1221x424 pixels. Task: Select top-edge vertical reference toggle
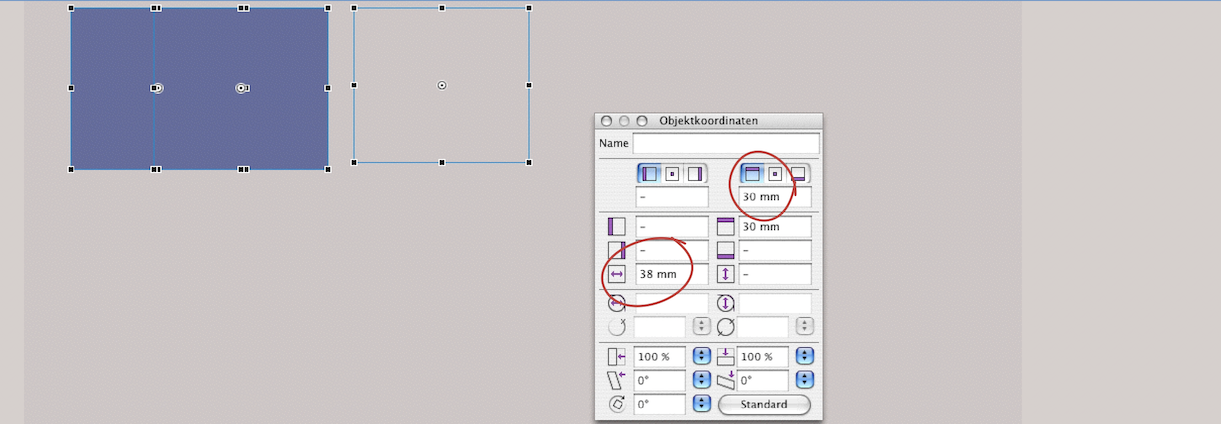[x=753, y=174]
